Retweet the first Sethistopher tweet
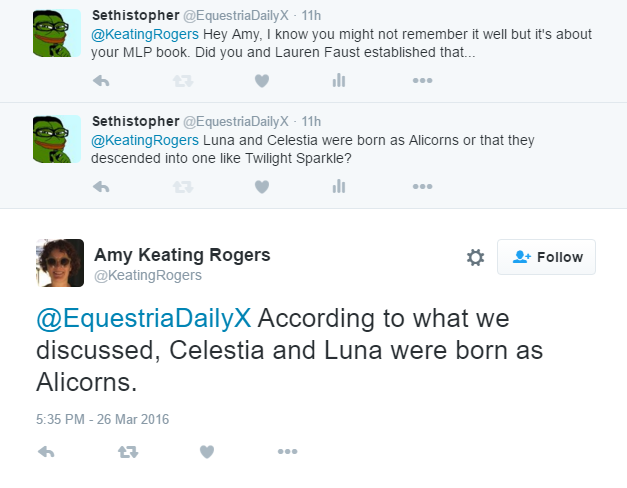 183,81
